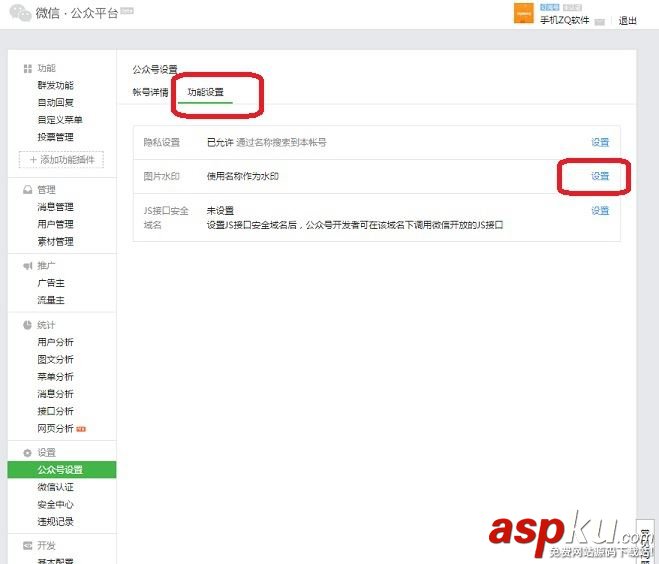Open 消息分析 in the sidebar

click(55, 394)
